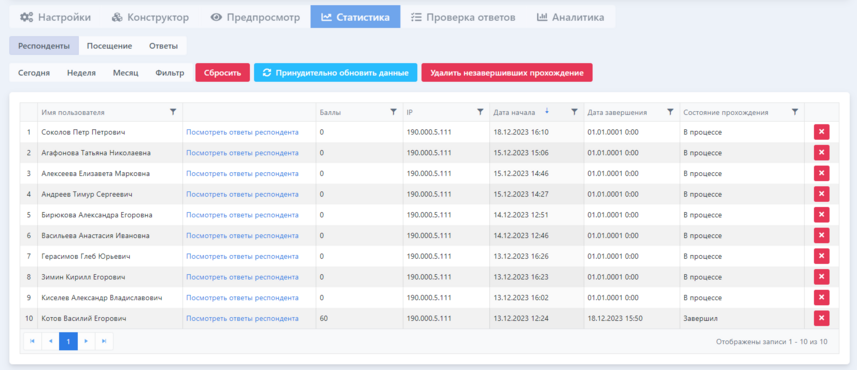Open the Конструктор tab
Screen dimensions: 857x370
[150, 17]
